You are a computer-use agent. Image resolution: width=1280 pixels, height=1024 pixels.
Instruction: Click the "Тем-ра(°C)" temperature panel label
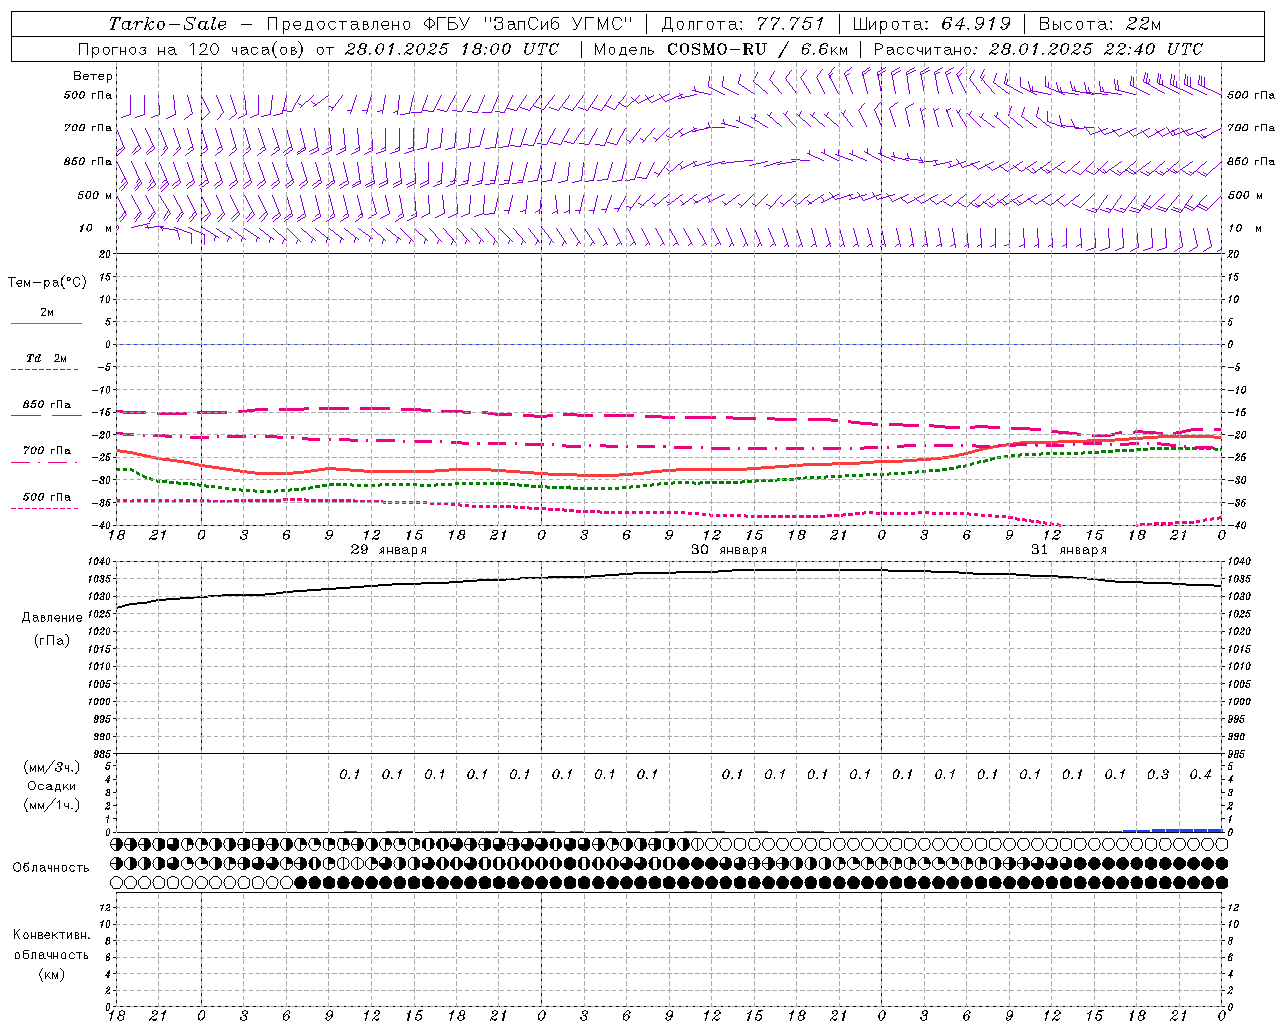coord(47,282)
